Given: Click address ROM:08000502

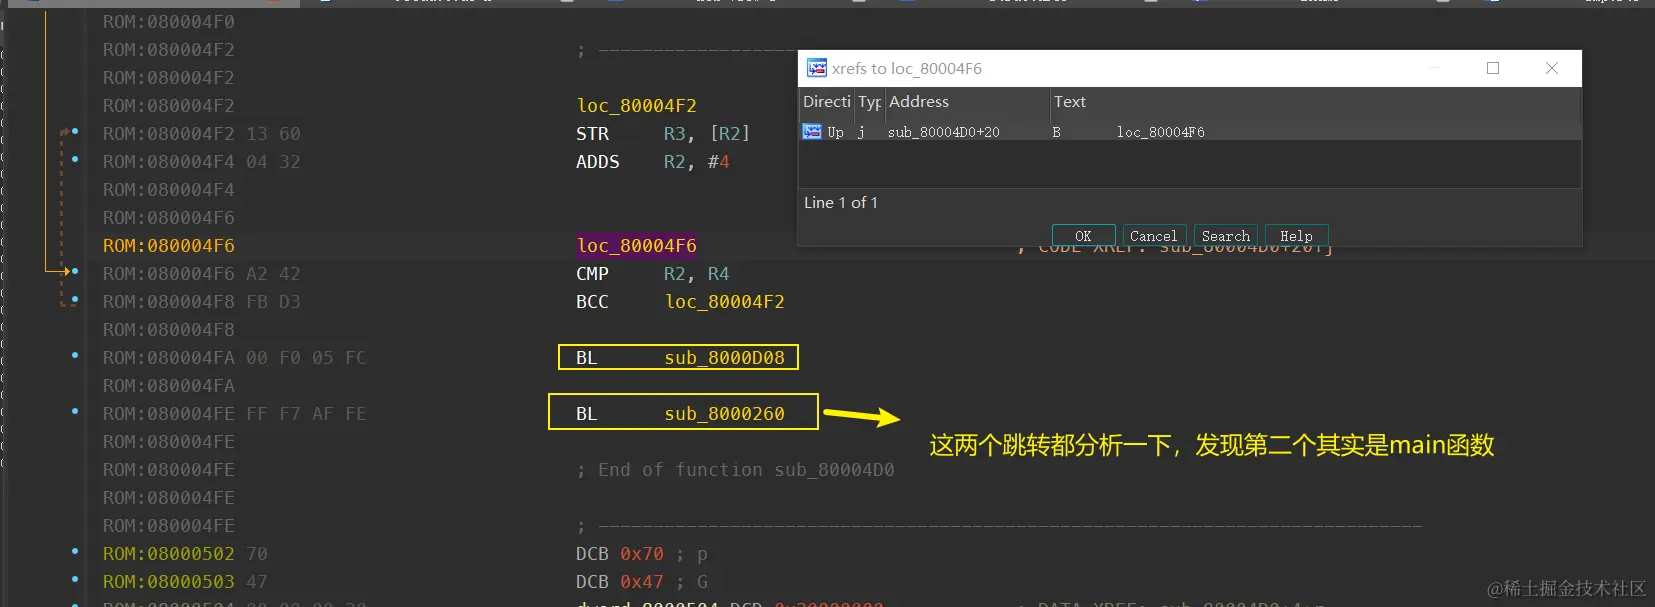Looking at the screenshot, I should (x=169, y=554).
